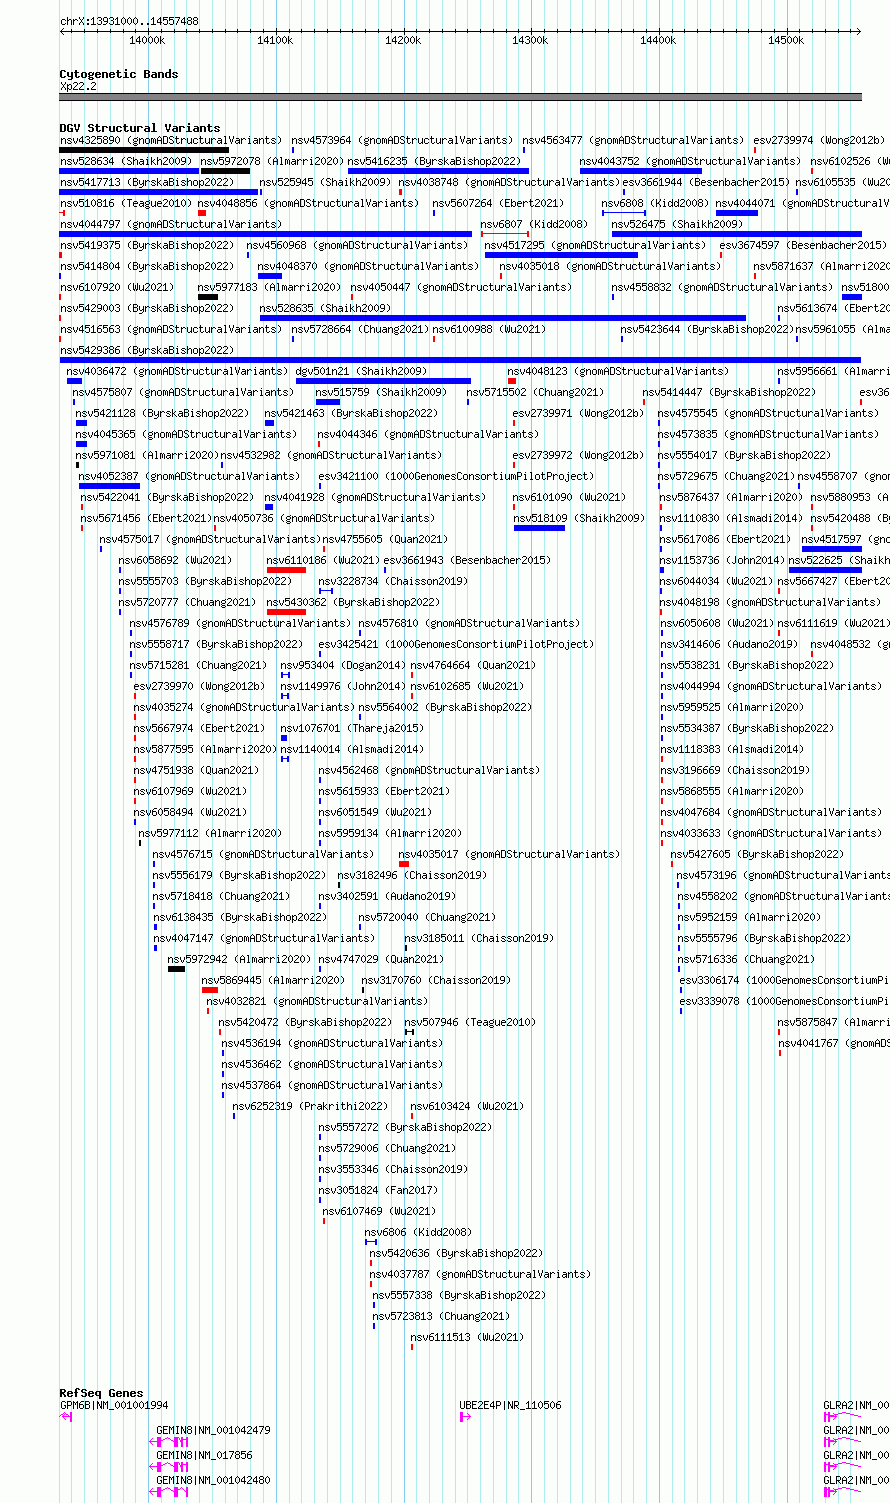The height and width of the screenshot is (1503, 890).
Task: Open the RefSeq Genes track title
Action: [101, 1393]
